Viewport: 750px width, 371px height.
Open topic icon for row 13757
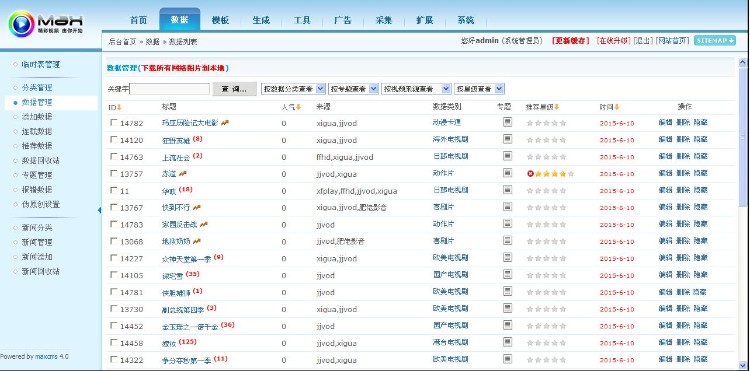[x=507, y=173]
